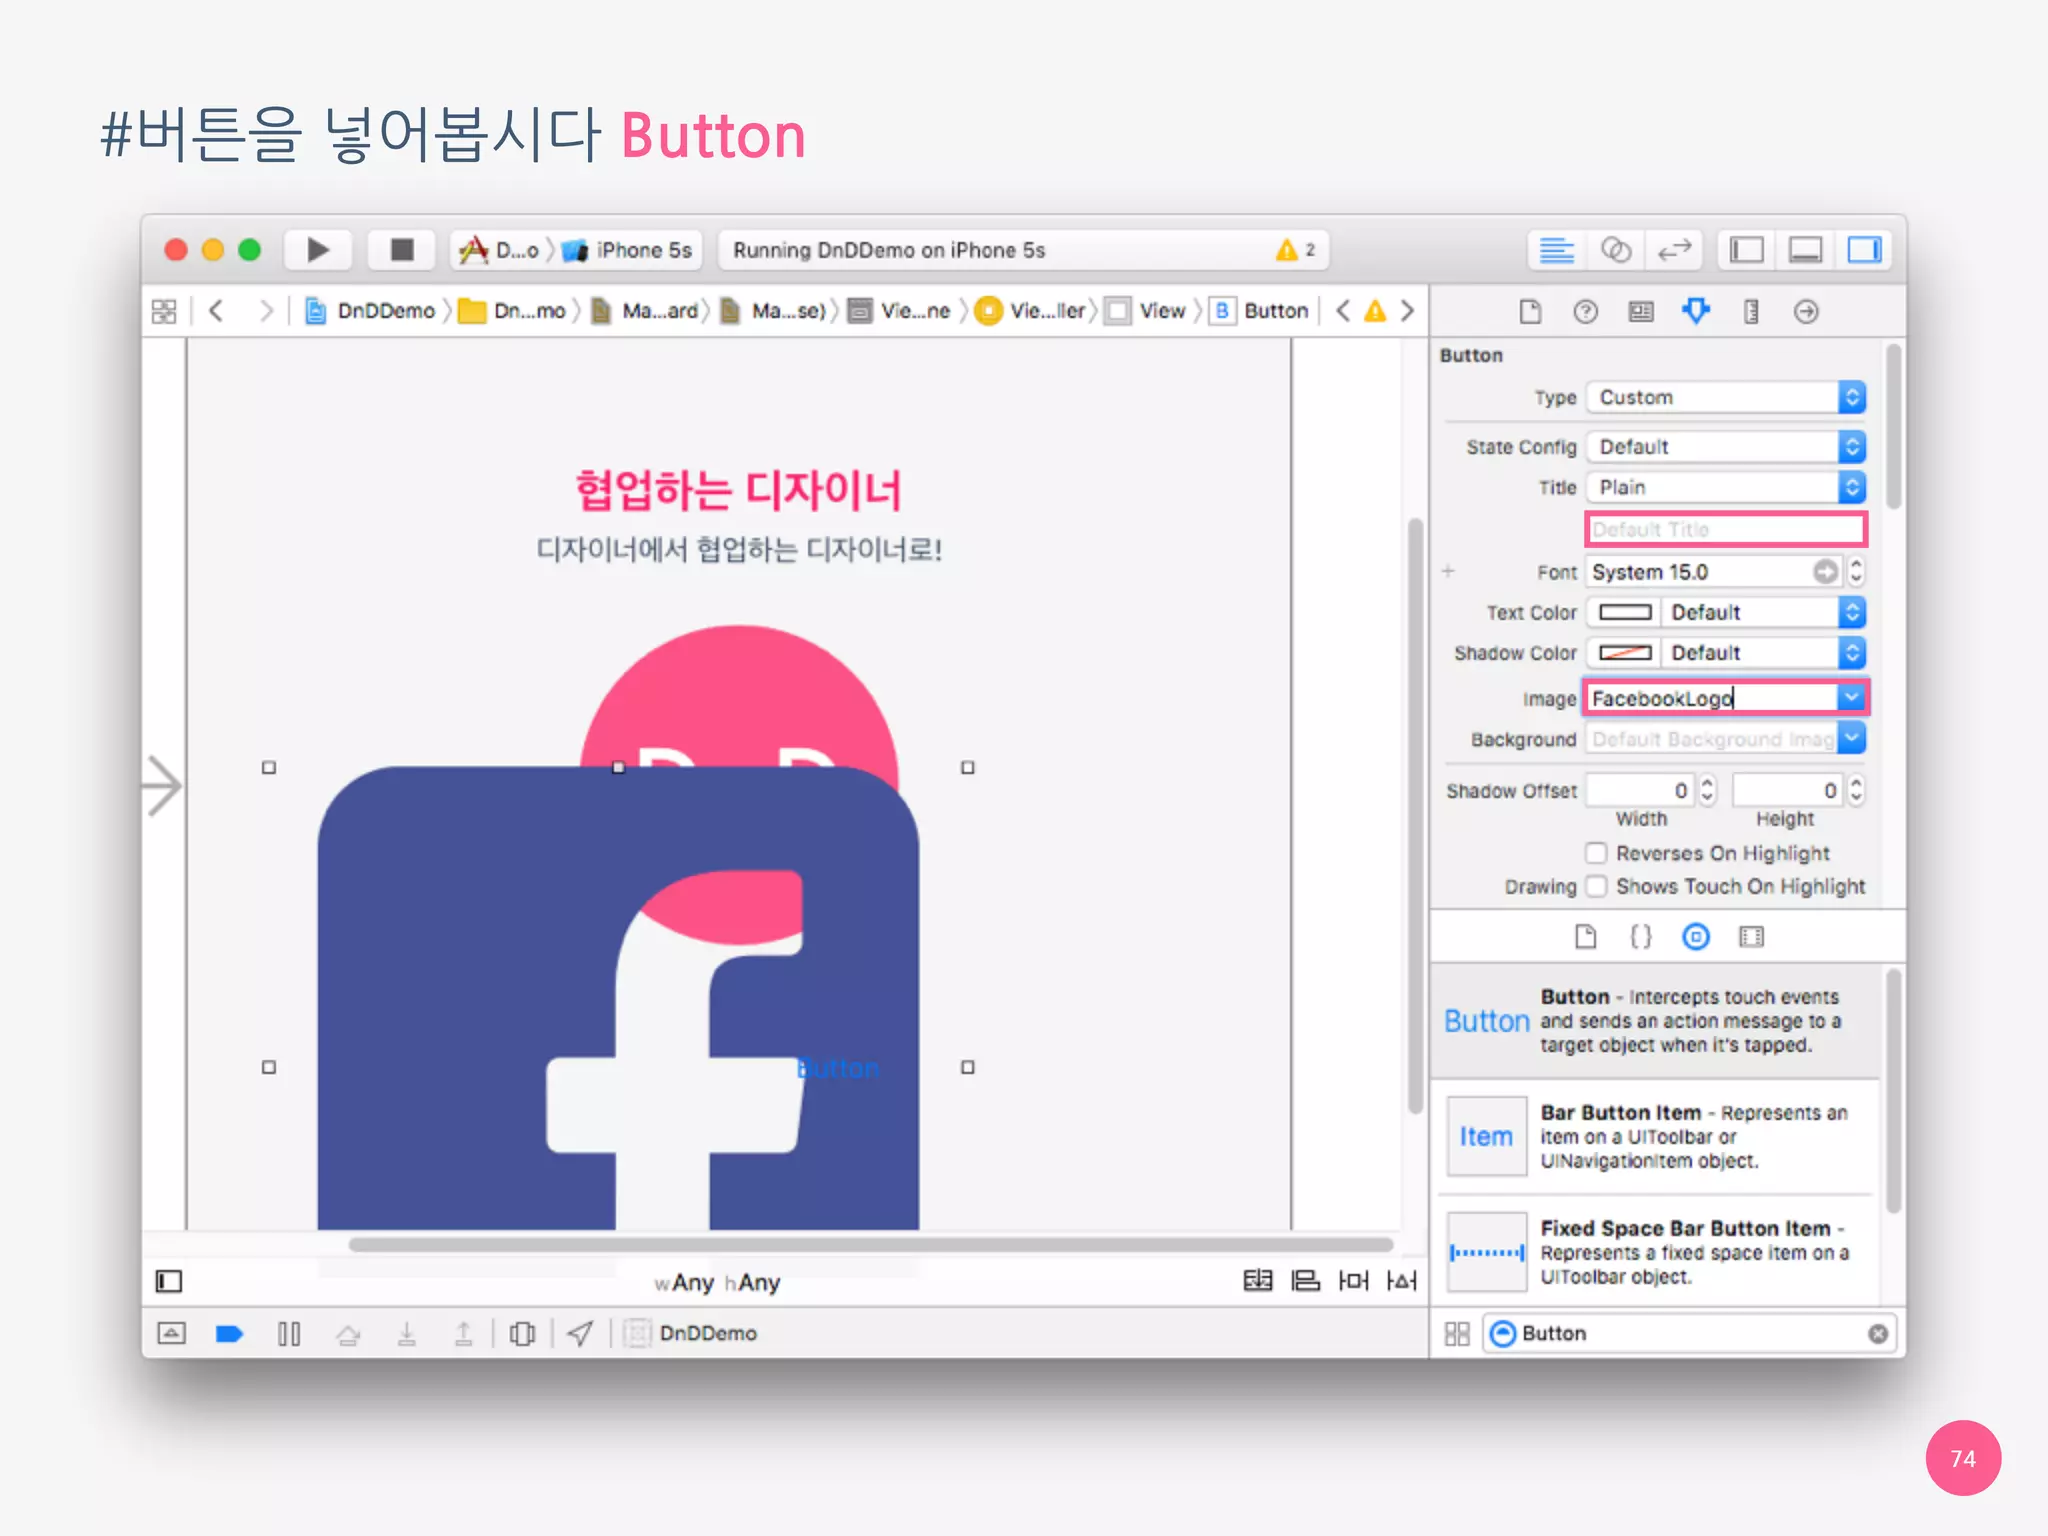Open the Size inspector tab
2048x1536 pixels.
coord(1751,312)
